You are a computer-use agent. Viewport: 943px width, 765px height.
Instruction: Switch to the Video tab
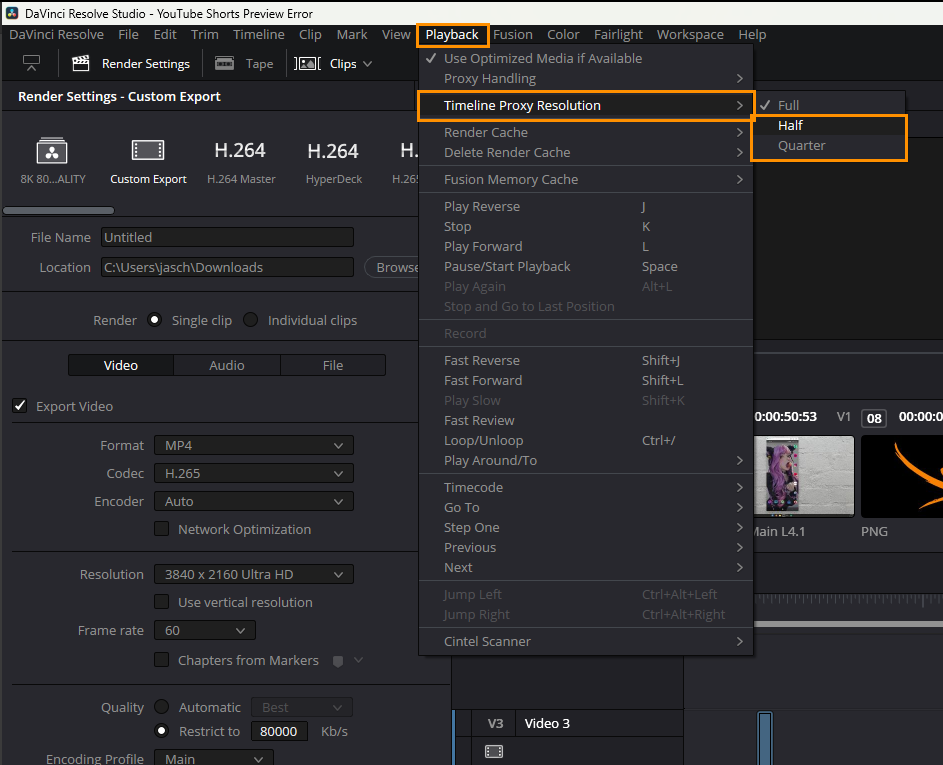tap(121, 365)
